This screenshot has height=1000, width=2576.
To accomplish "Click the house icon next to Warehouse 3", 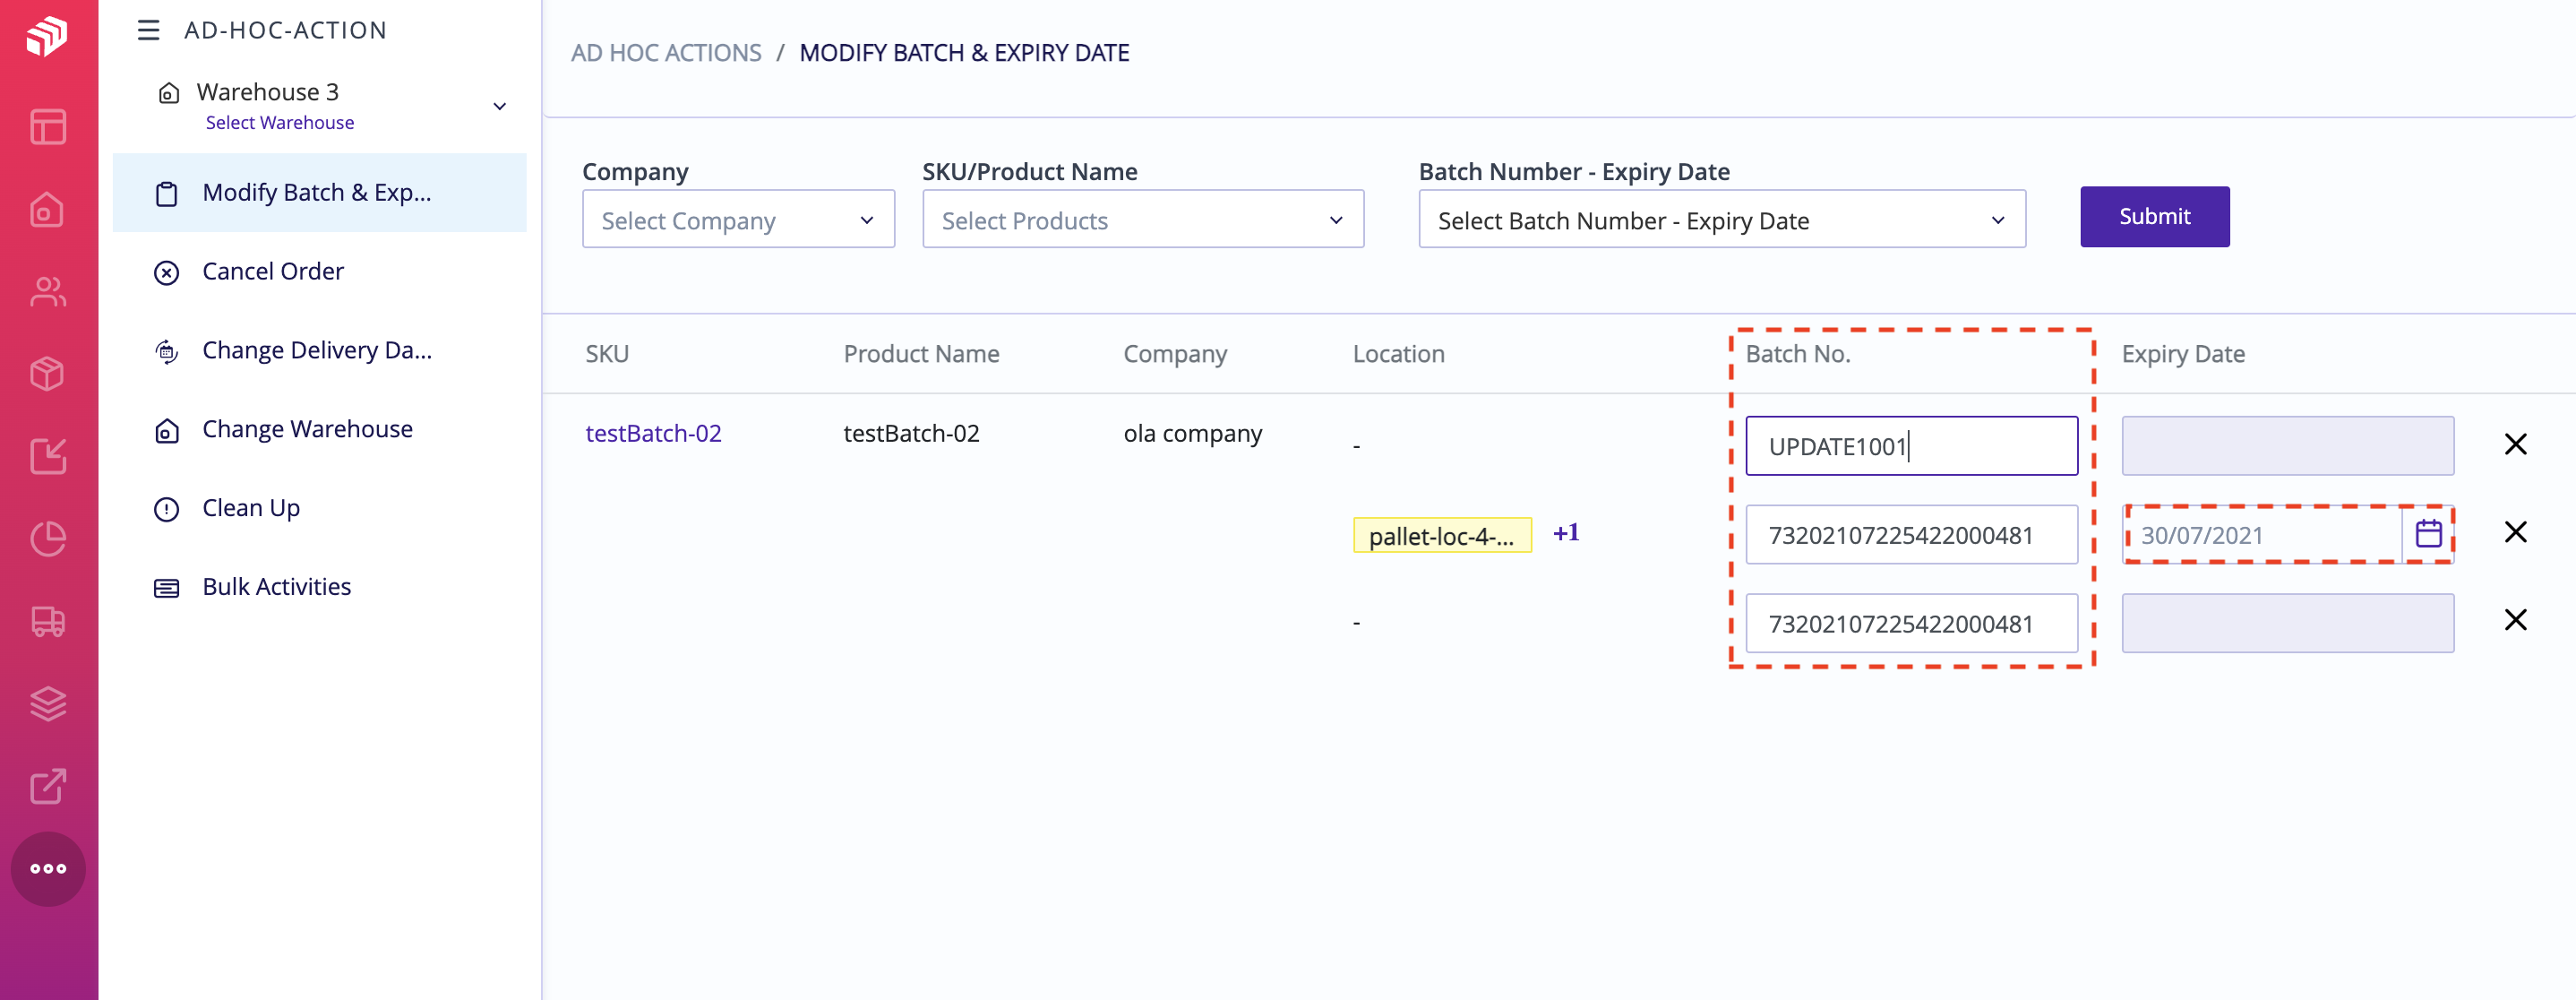I will 169,93.
